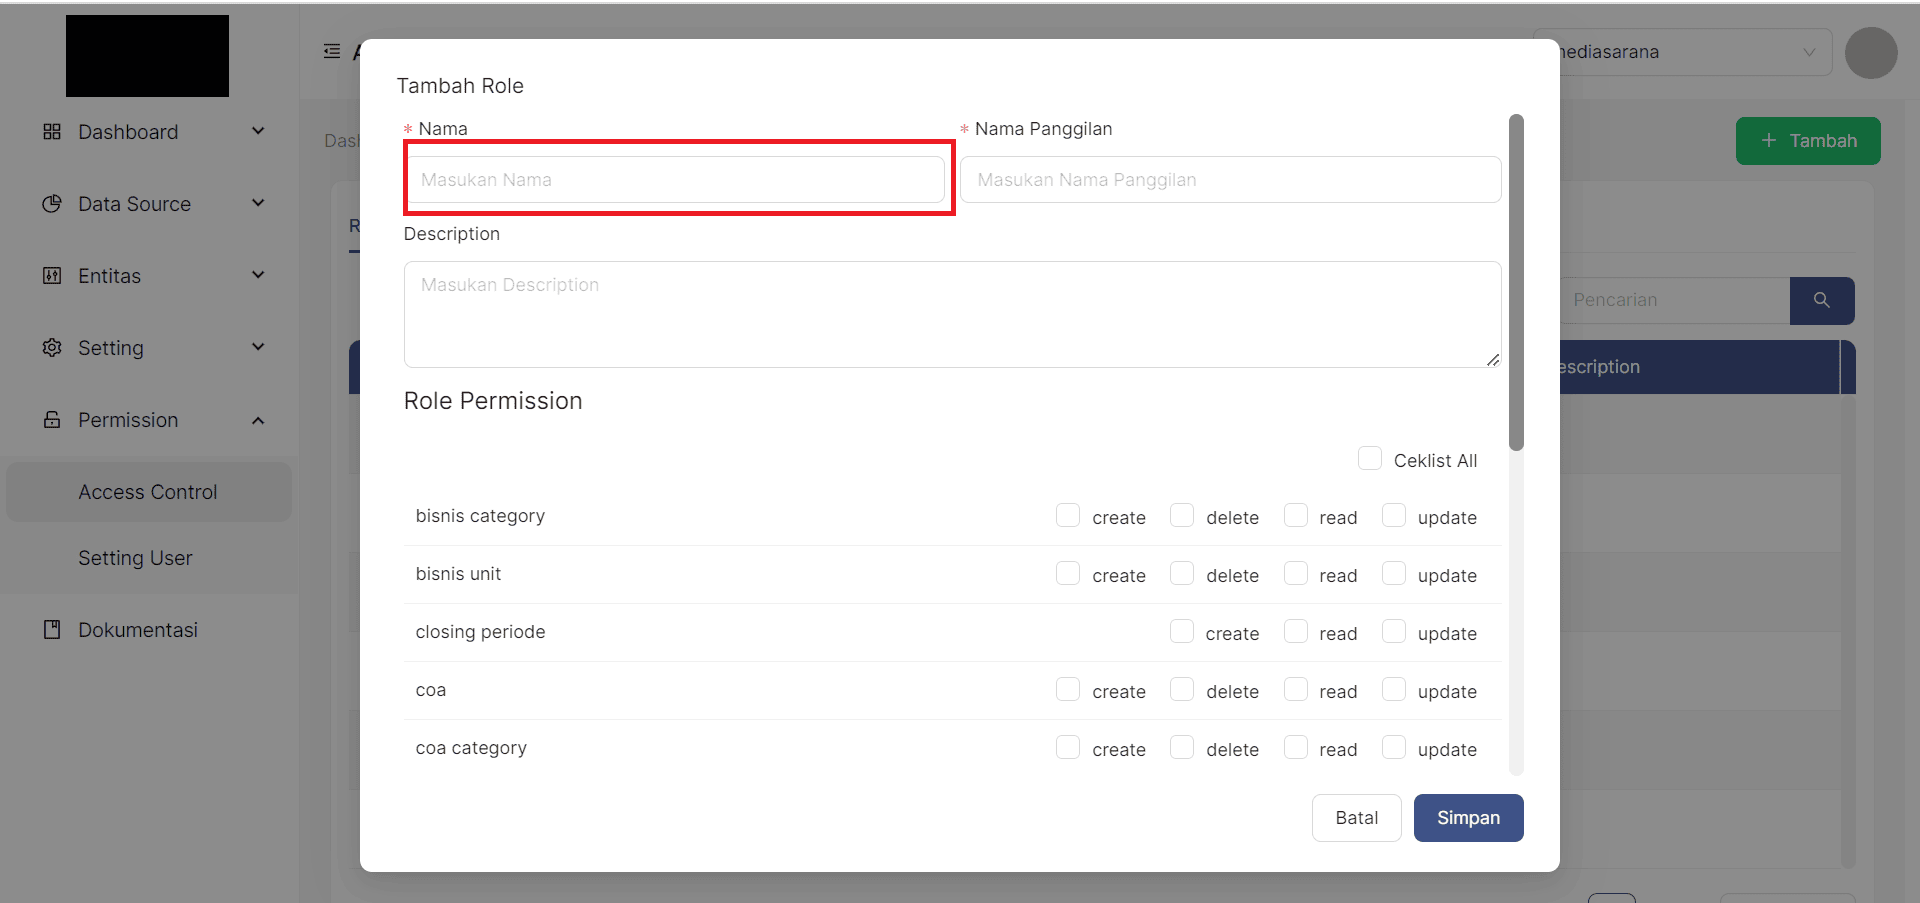Image resolution: width=1920 pixels, height=903 pixels.
Task: Check update permission for closing periode
Action: (x=1393, y=632)
